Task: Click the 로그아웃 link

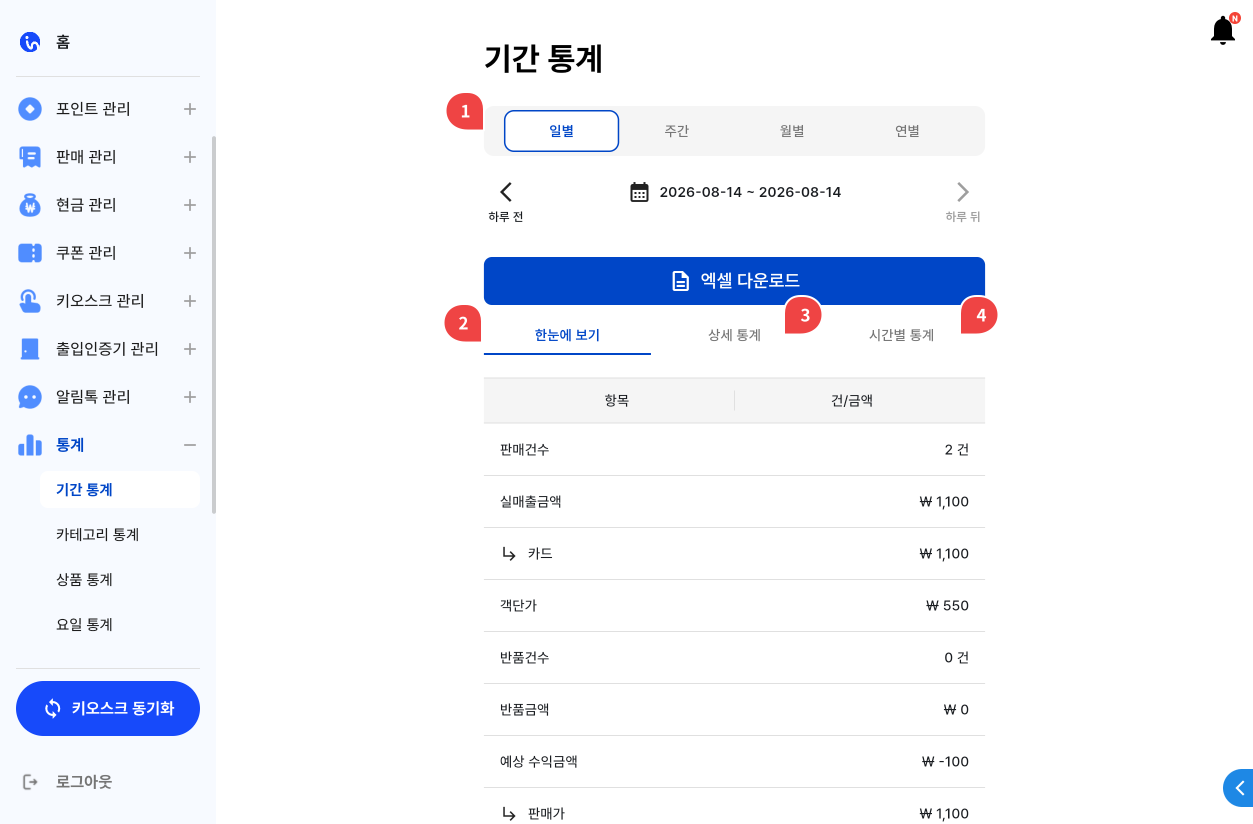Action: [84, 781]
